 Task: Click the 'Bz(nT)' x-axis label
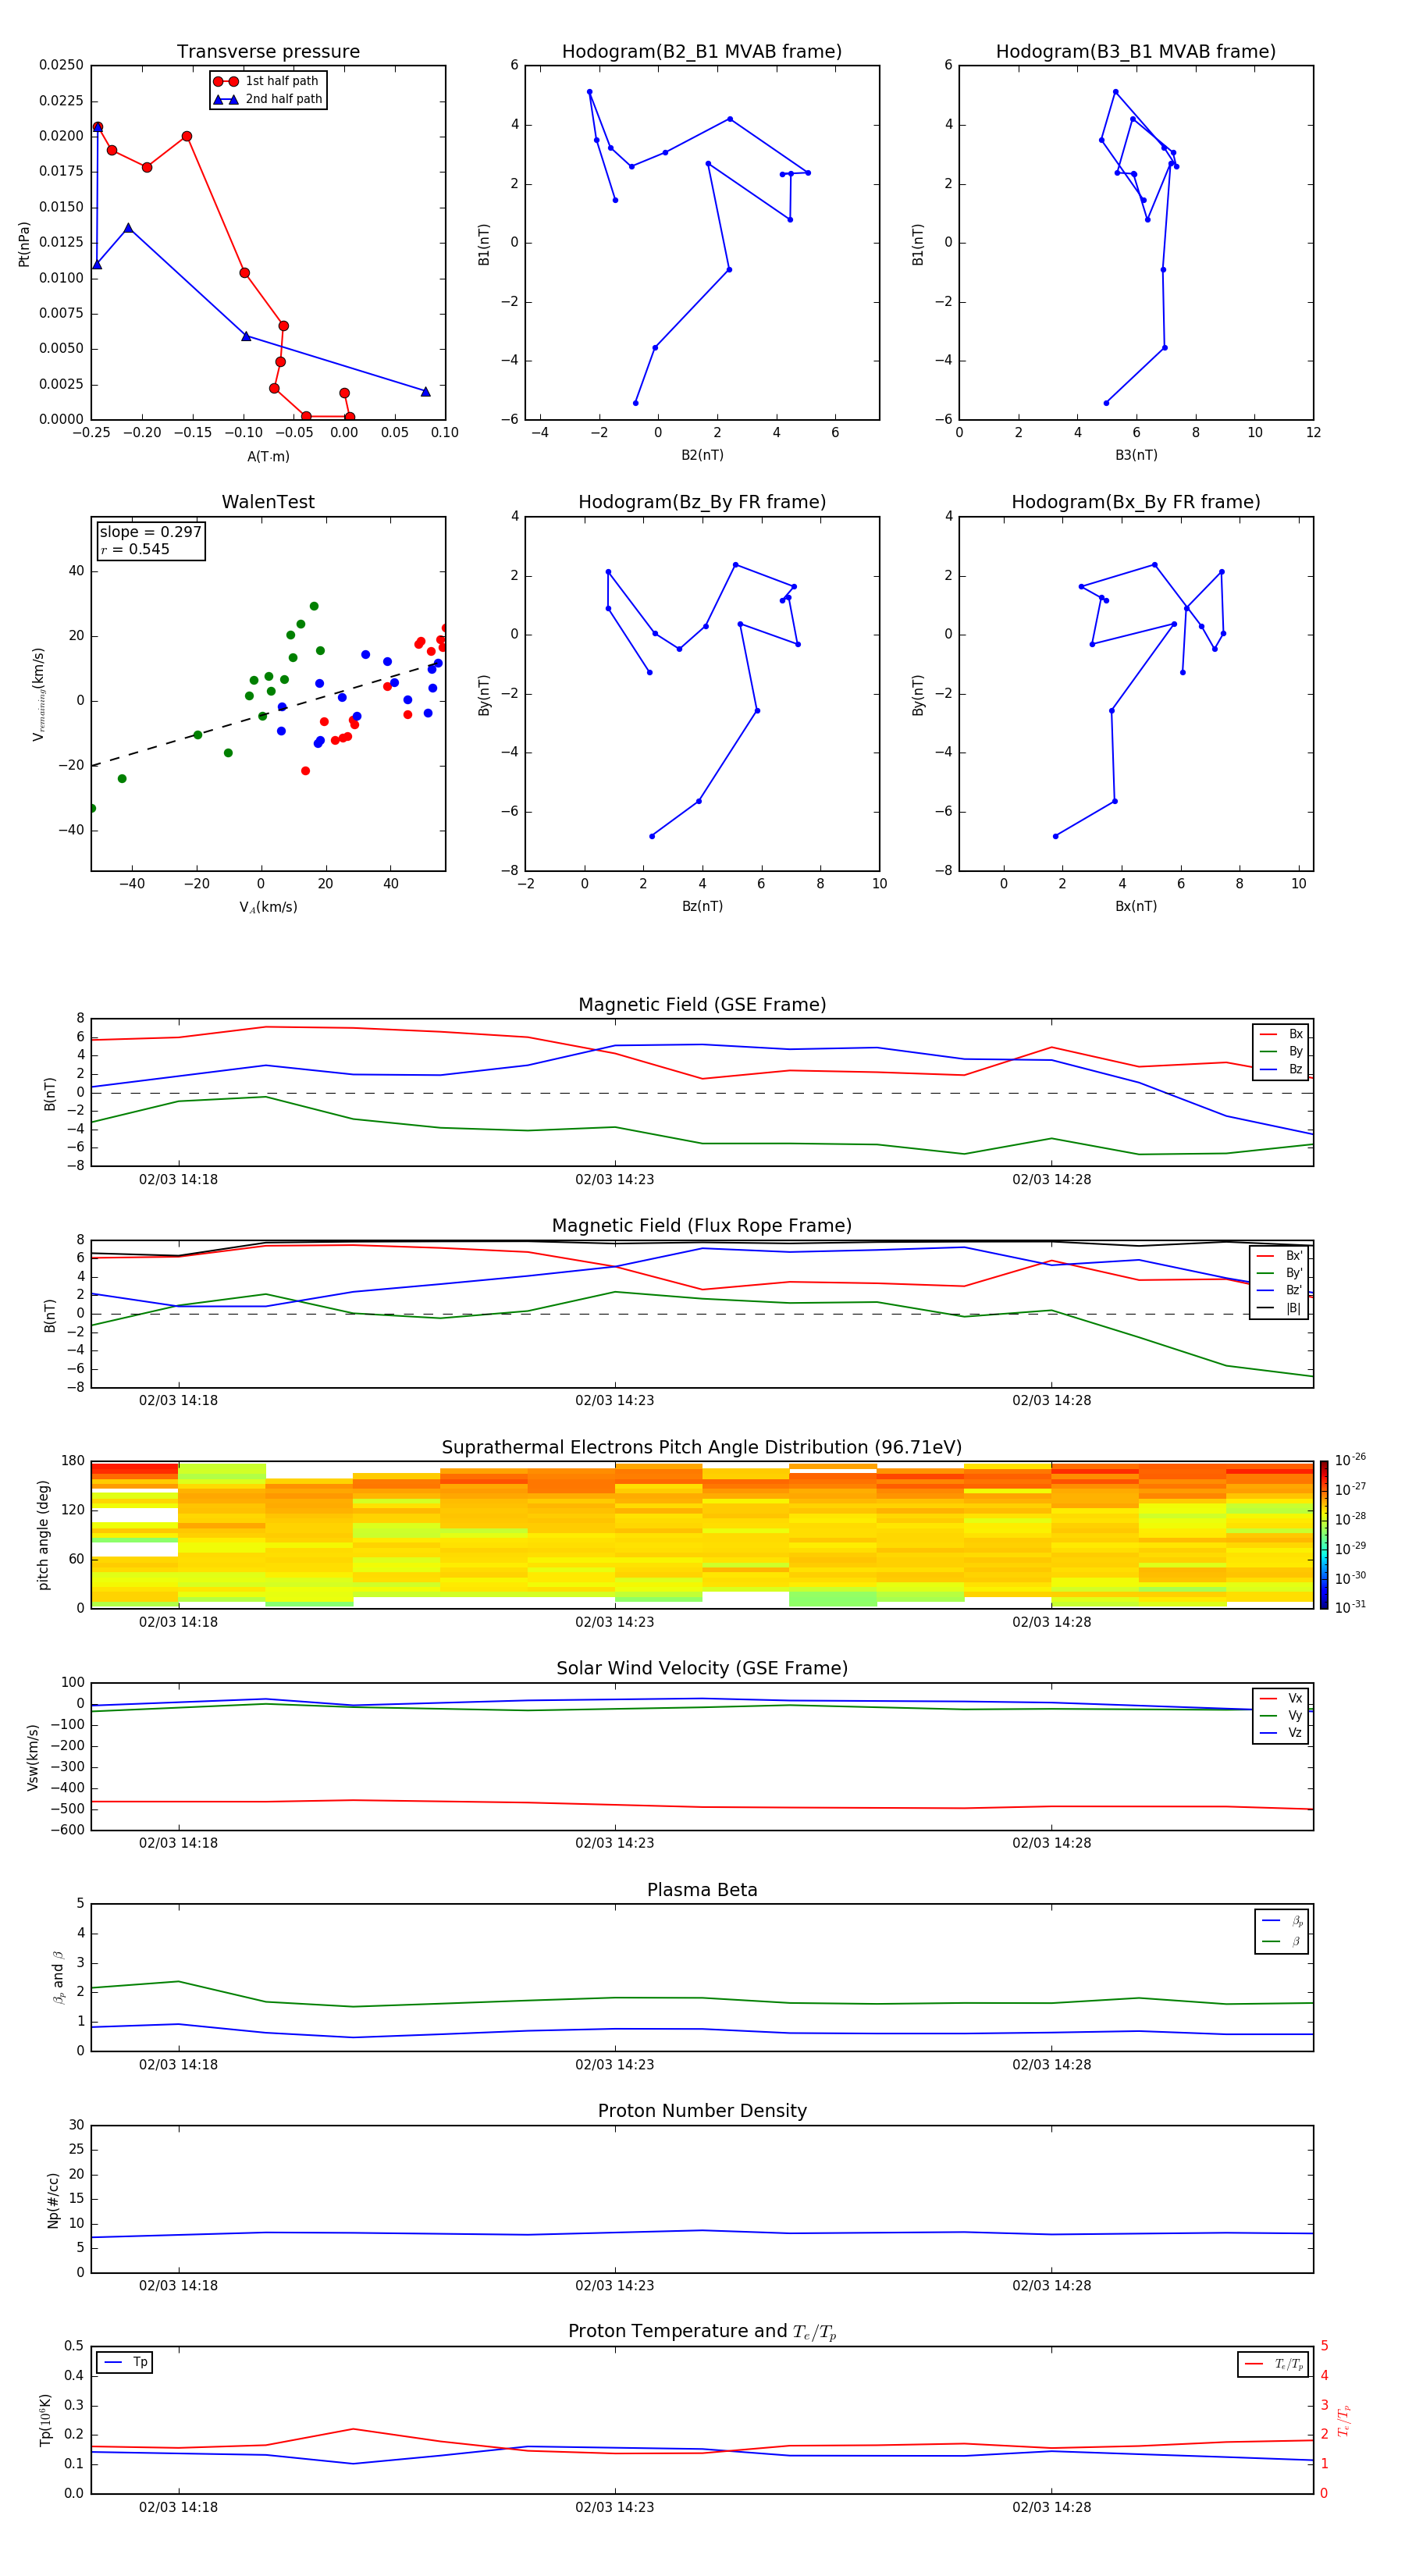(x=702, y=906)
